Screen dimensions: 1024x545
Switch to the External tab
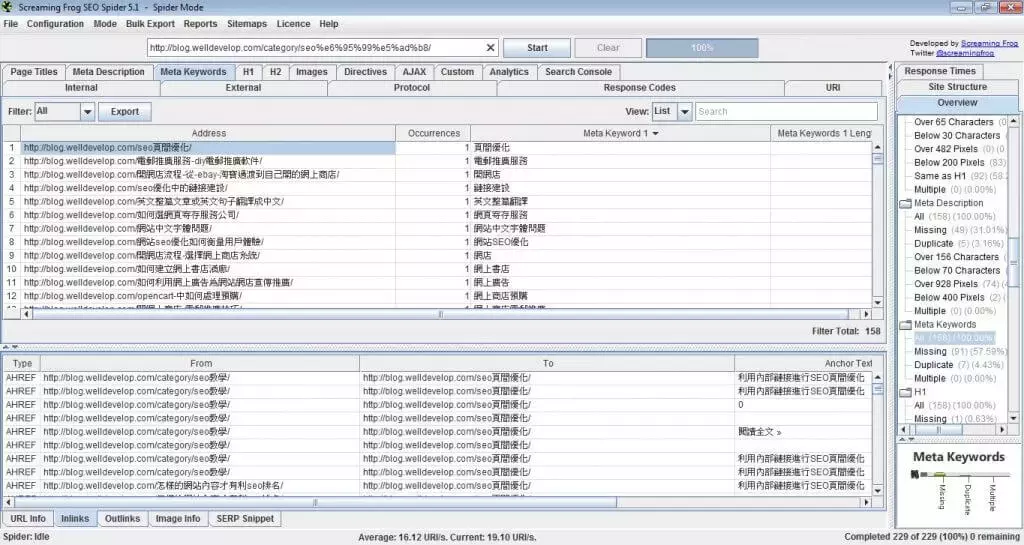click(x=243, y=87)
